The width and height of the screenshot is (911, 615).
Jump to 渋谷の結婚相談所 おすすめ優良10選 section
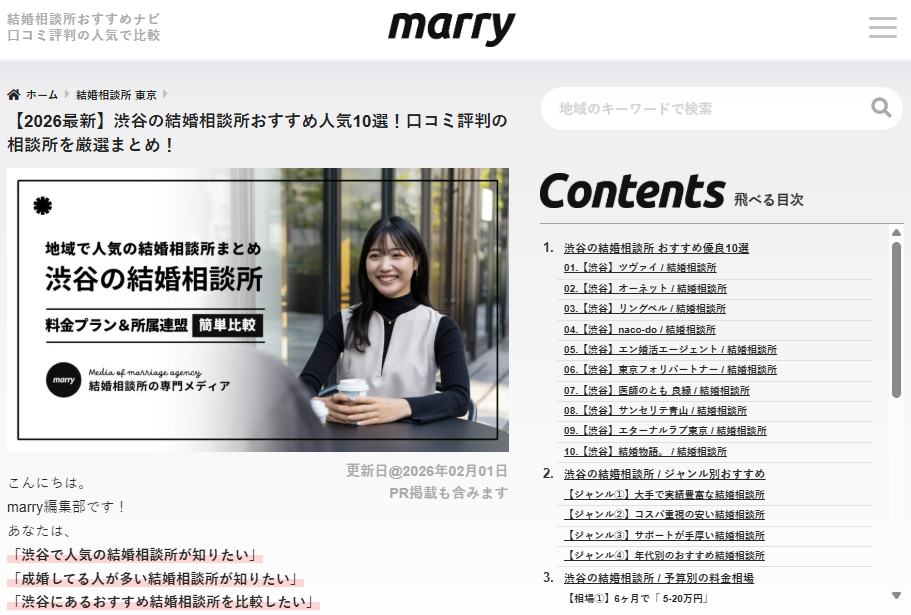(656, 247)
